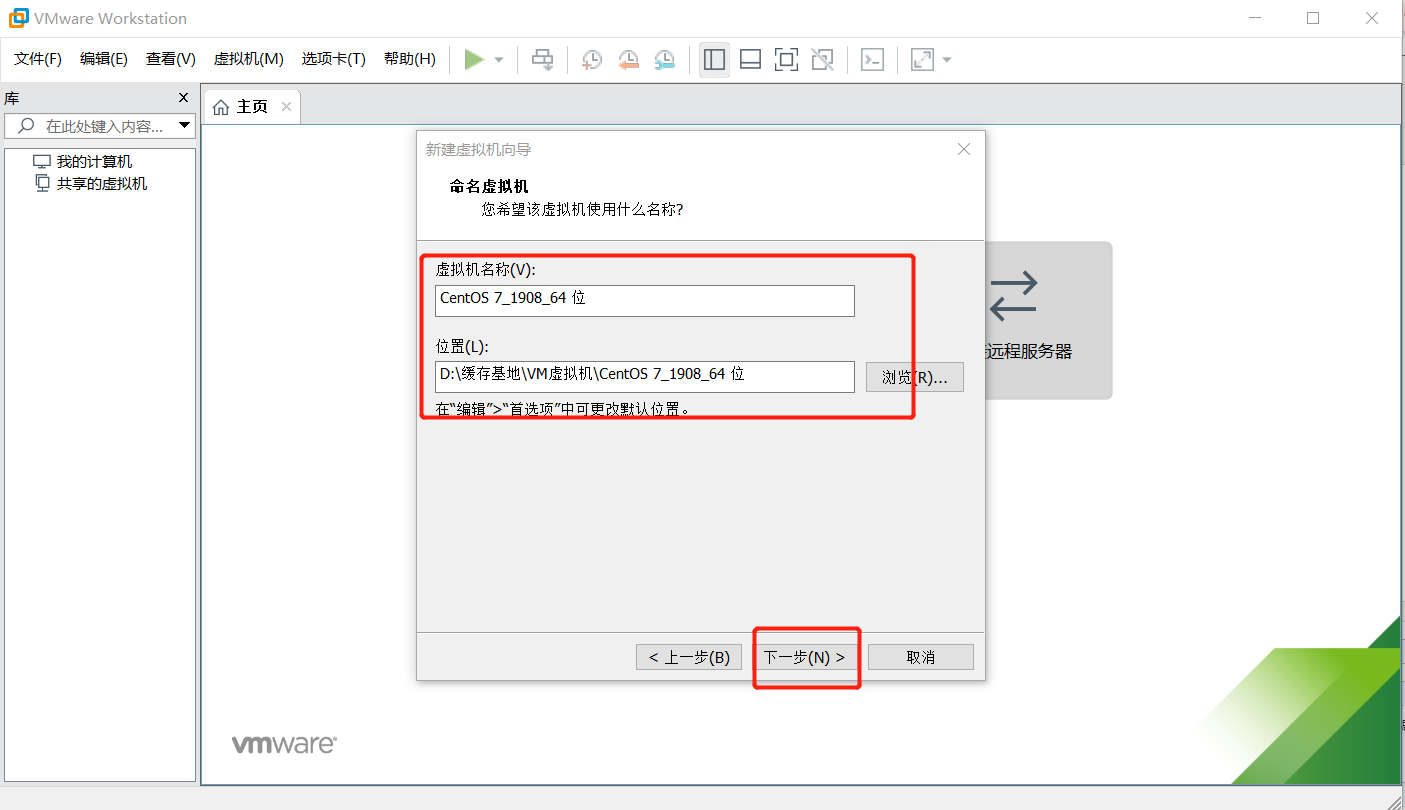Click the 我的计算机 monitor icon
Screen dimensions: 1405x810
42,162
